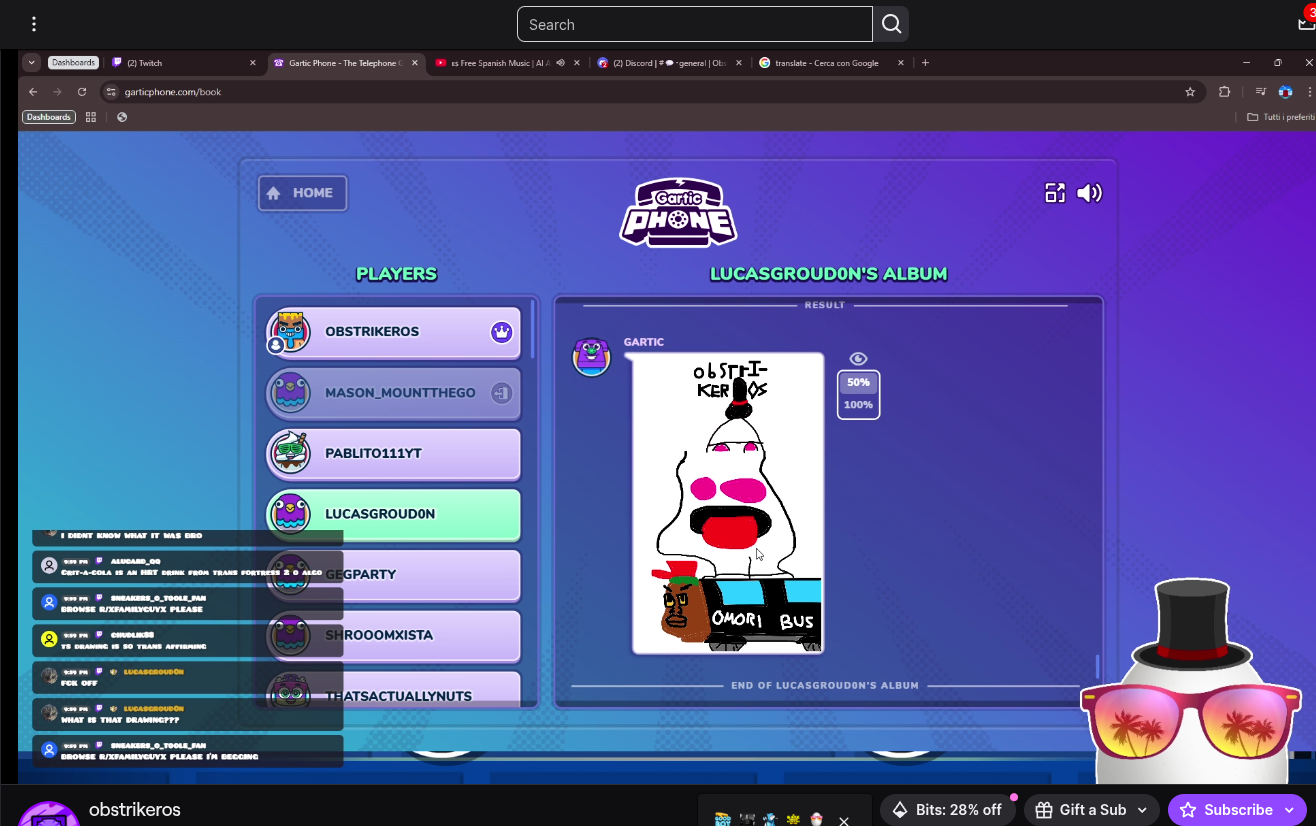Select player MASON_MOUNTTHEGO in the list
This screenshot has width=1316, height=826.
tap(394, 393)
